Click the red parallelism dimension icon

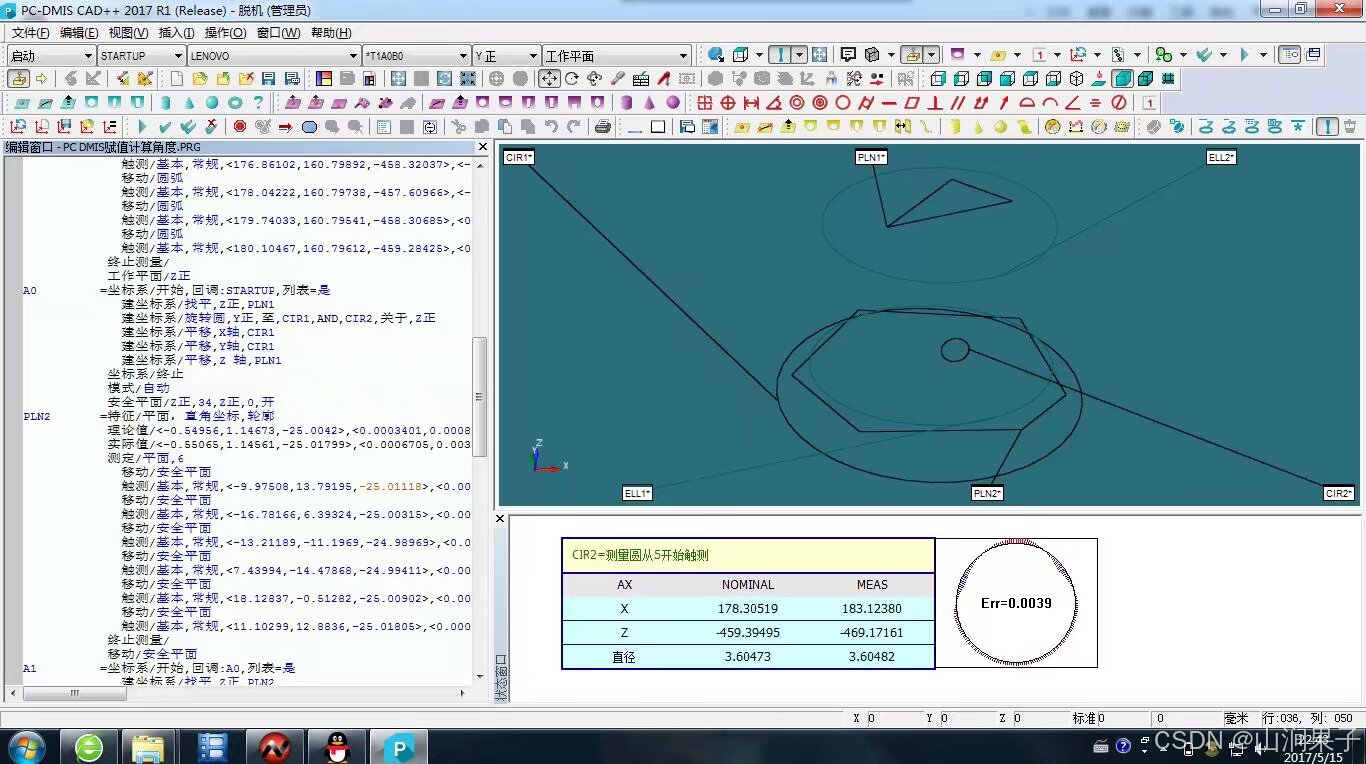958,102
